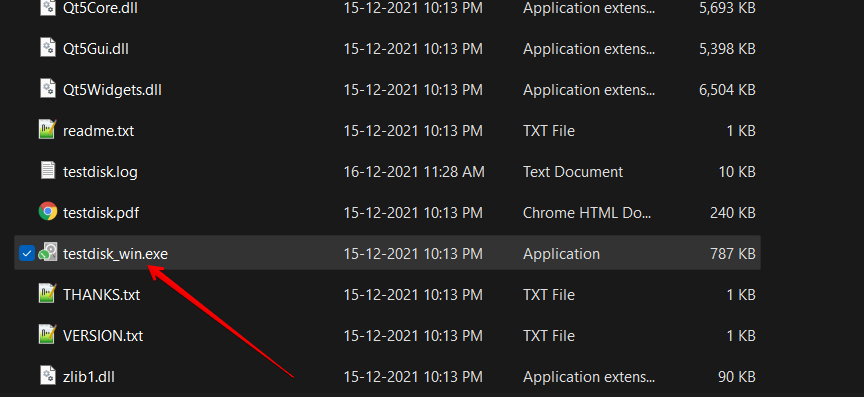Select the Qt5Core.dll file icon
This screenshot has height=397, width=864.
point(48,7)
